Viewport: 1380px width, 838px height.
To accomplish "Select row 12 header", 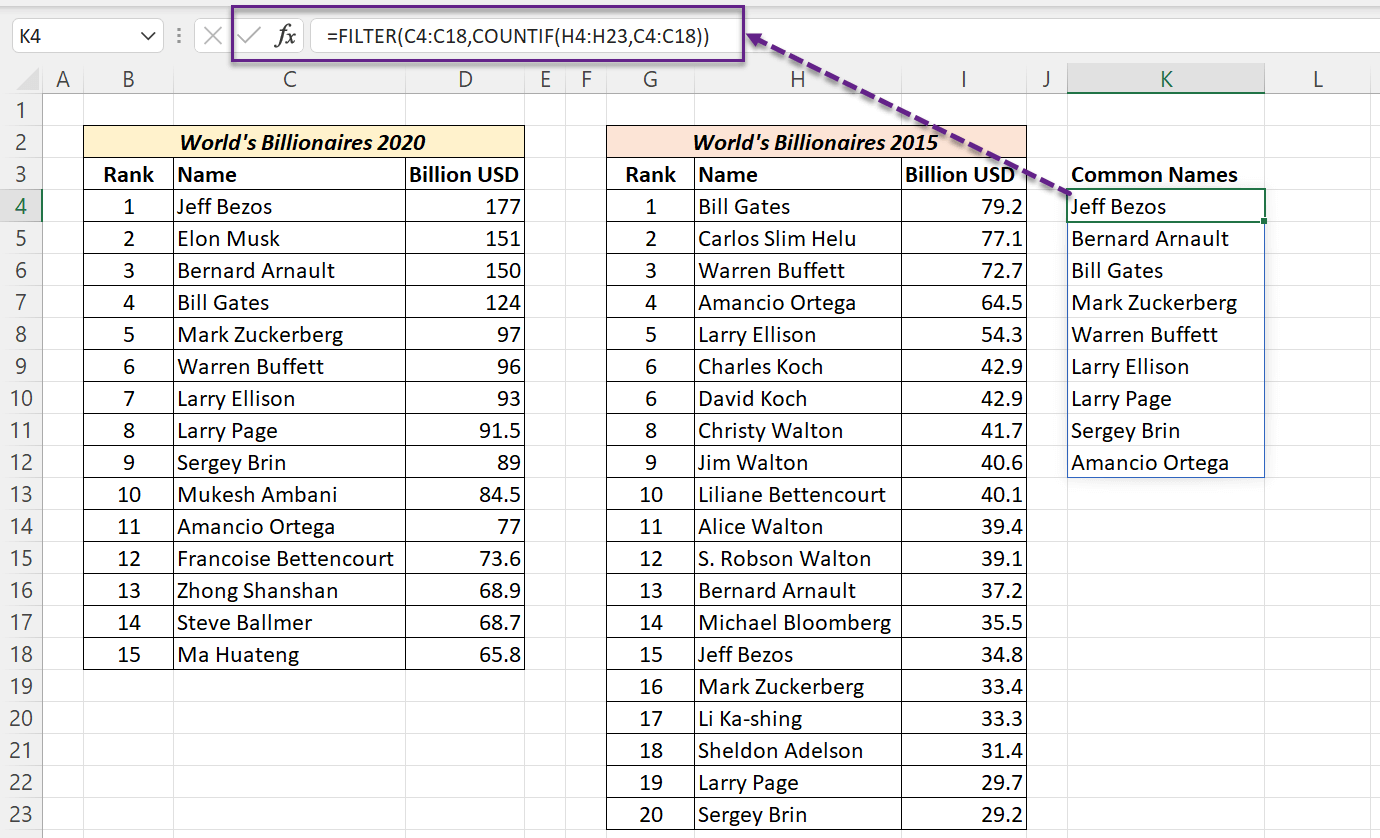I will click(22, 462).
